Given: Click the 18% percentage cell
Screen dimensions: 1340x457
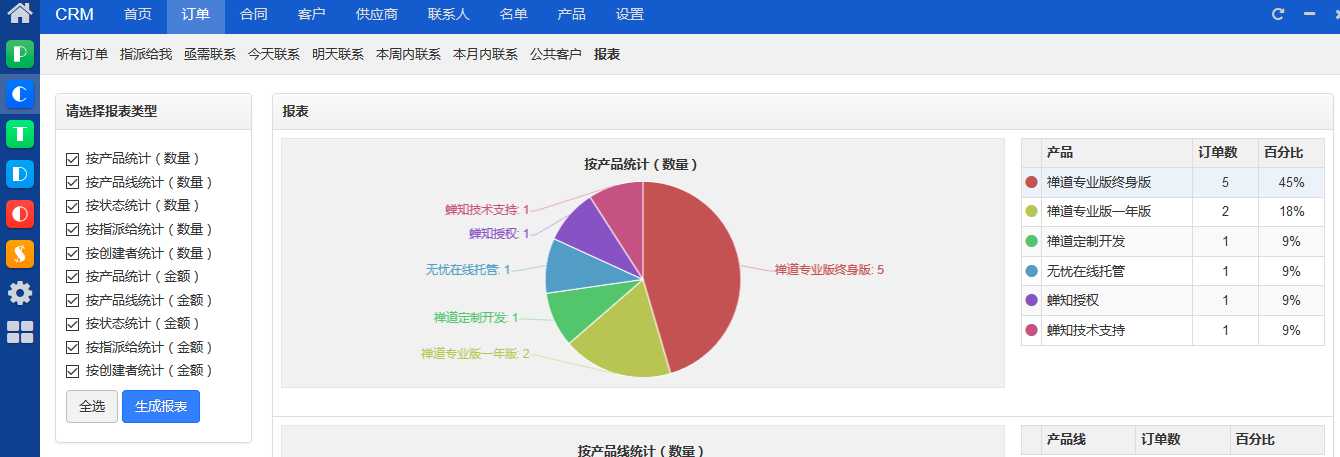Looking at the screenshot, I should [x=1291, y=212].
